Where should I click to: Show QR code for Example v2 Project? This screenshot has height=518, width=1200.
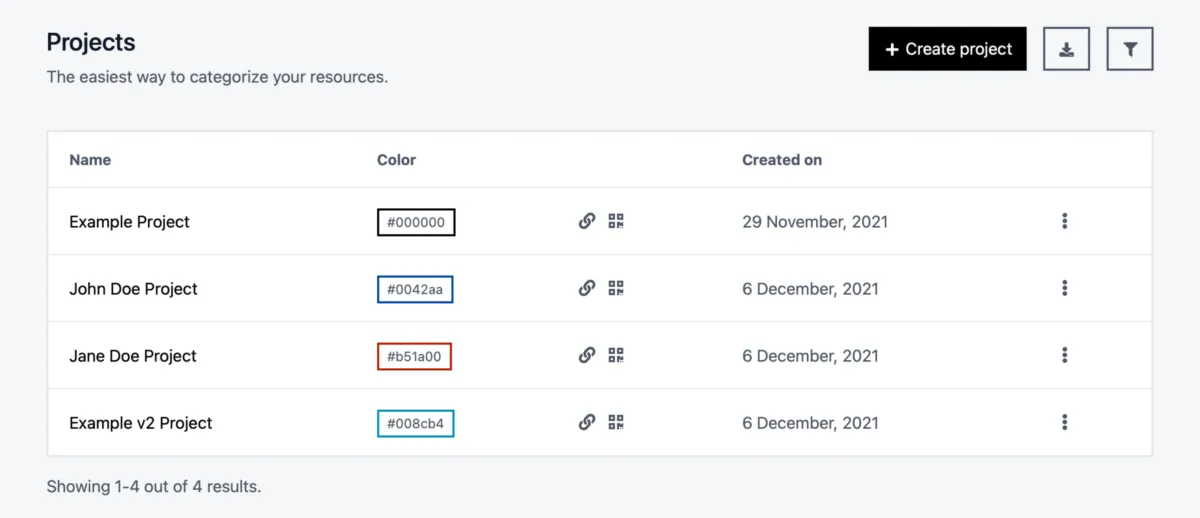616,422
